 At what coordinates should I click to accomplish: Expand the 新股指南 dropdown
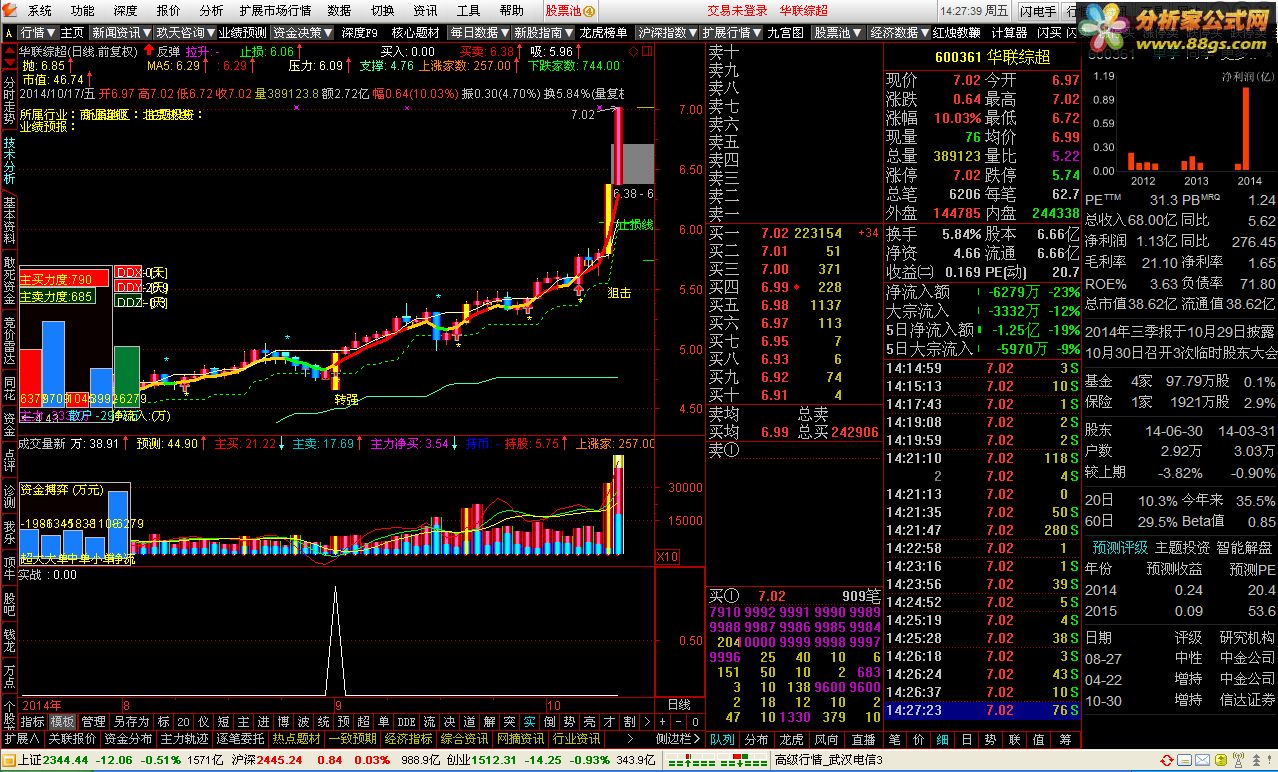click(x=544, y=32)
